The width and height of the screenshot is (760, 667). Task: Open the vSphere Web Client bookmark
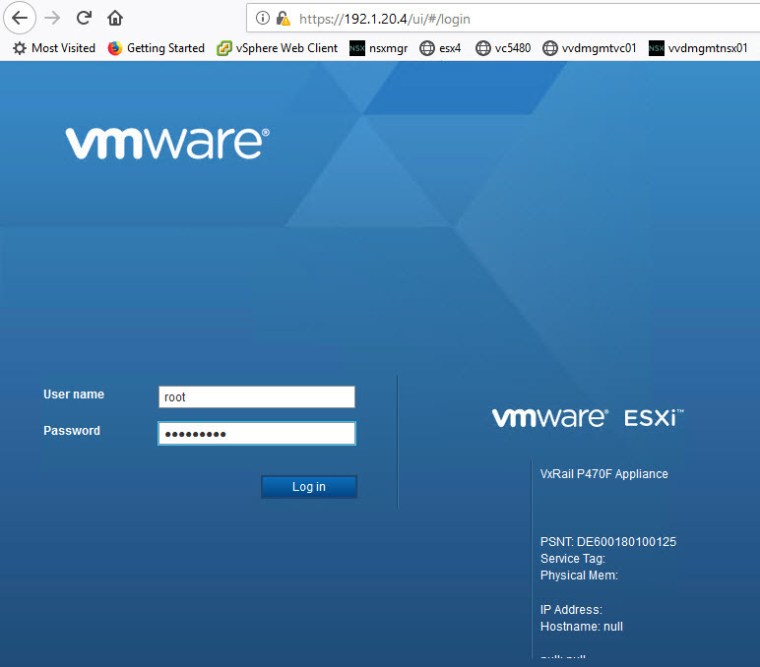tap(277, 48)
